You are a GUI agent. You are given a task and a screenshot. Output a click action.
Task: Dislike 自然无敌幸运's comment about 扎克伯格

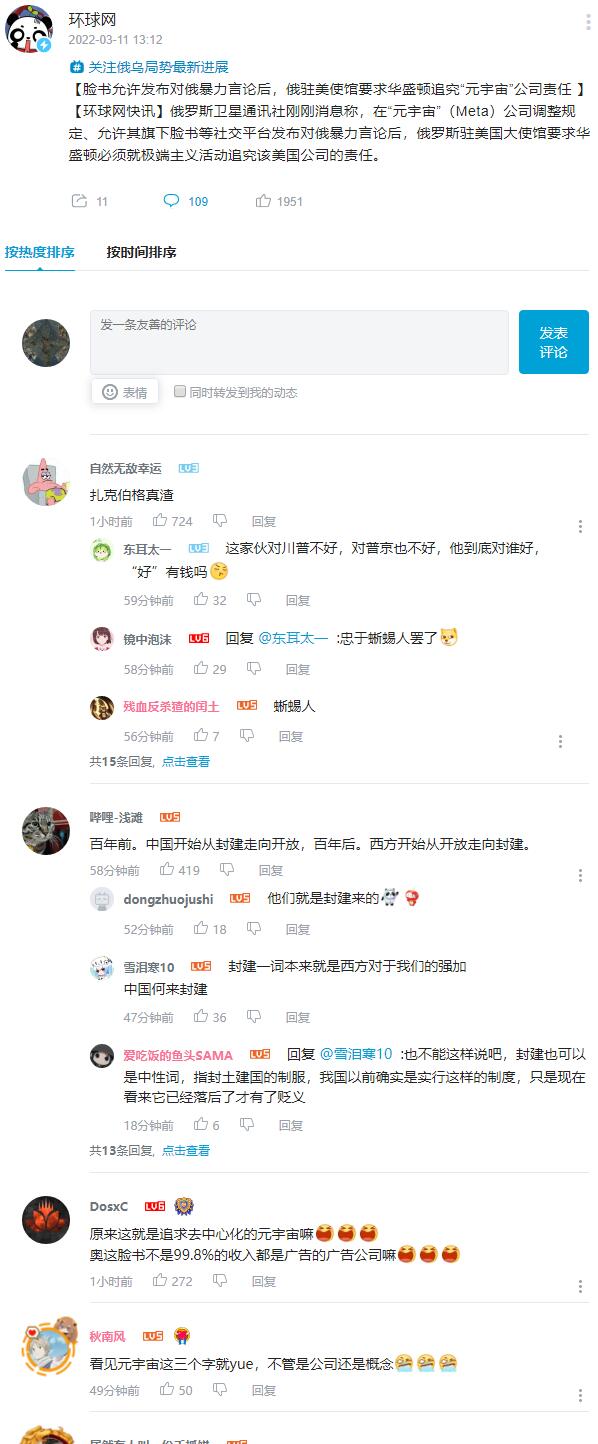[x=220, y=521]
